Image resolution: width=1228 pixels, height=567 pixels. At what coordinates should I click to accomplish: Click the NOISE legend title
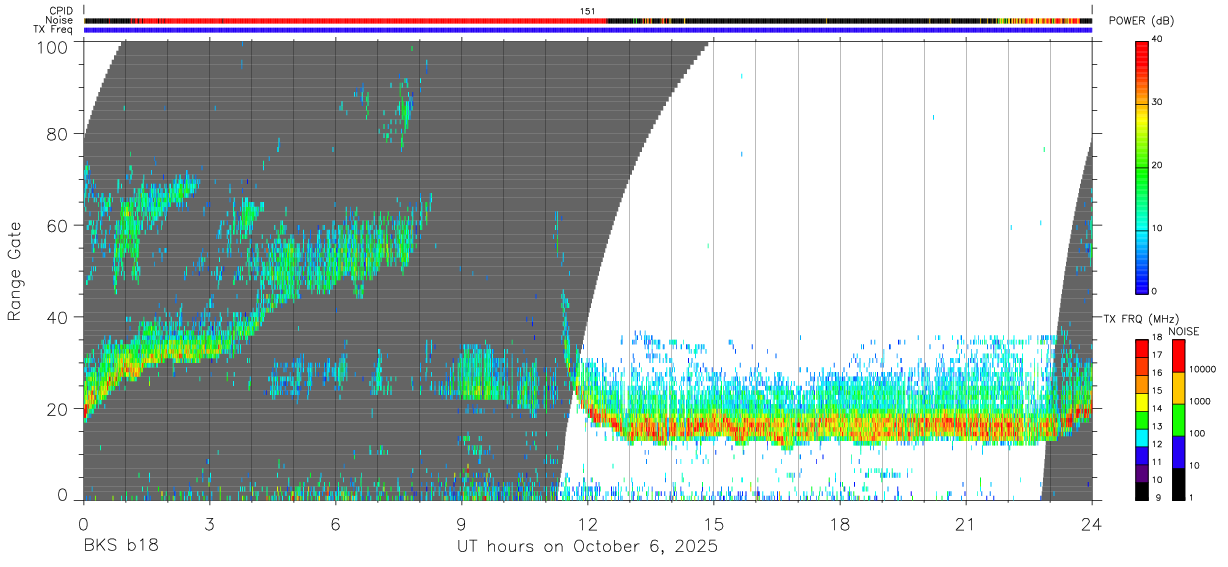(x=1183, y=331)
